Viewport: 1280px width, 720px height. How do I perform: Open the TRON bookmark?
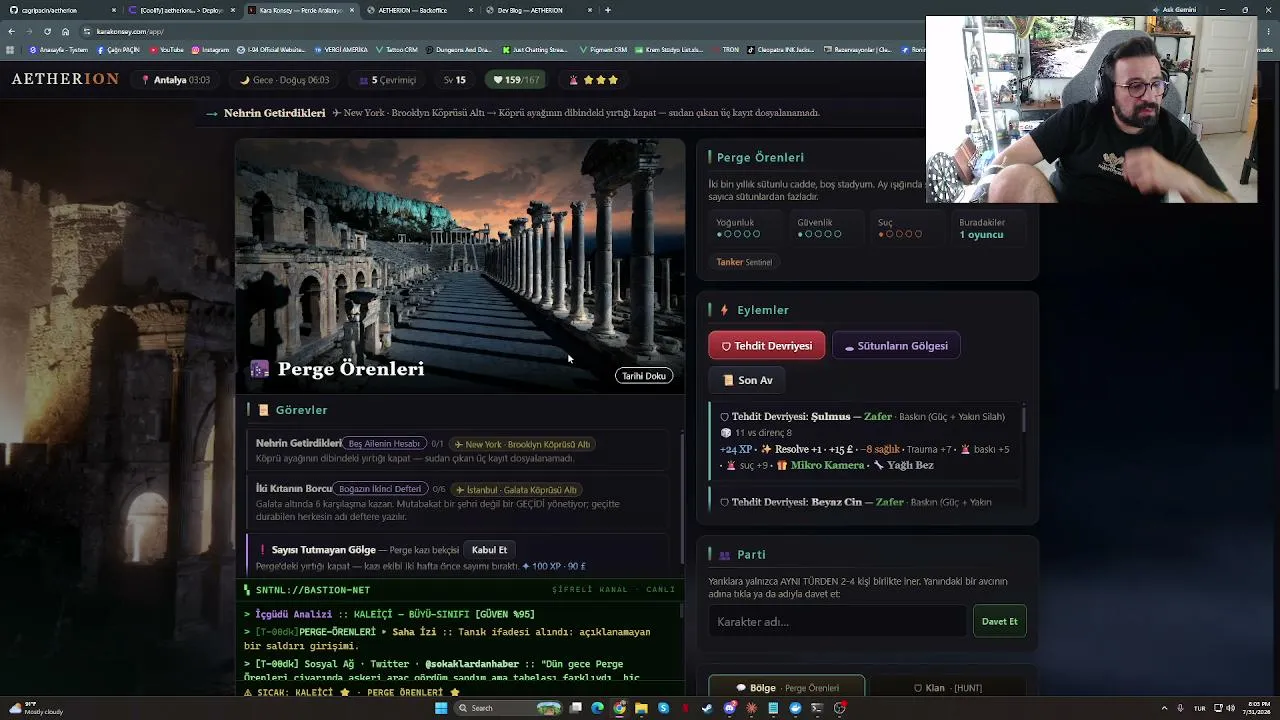click(726, 49)
